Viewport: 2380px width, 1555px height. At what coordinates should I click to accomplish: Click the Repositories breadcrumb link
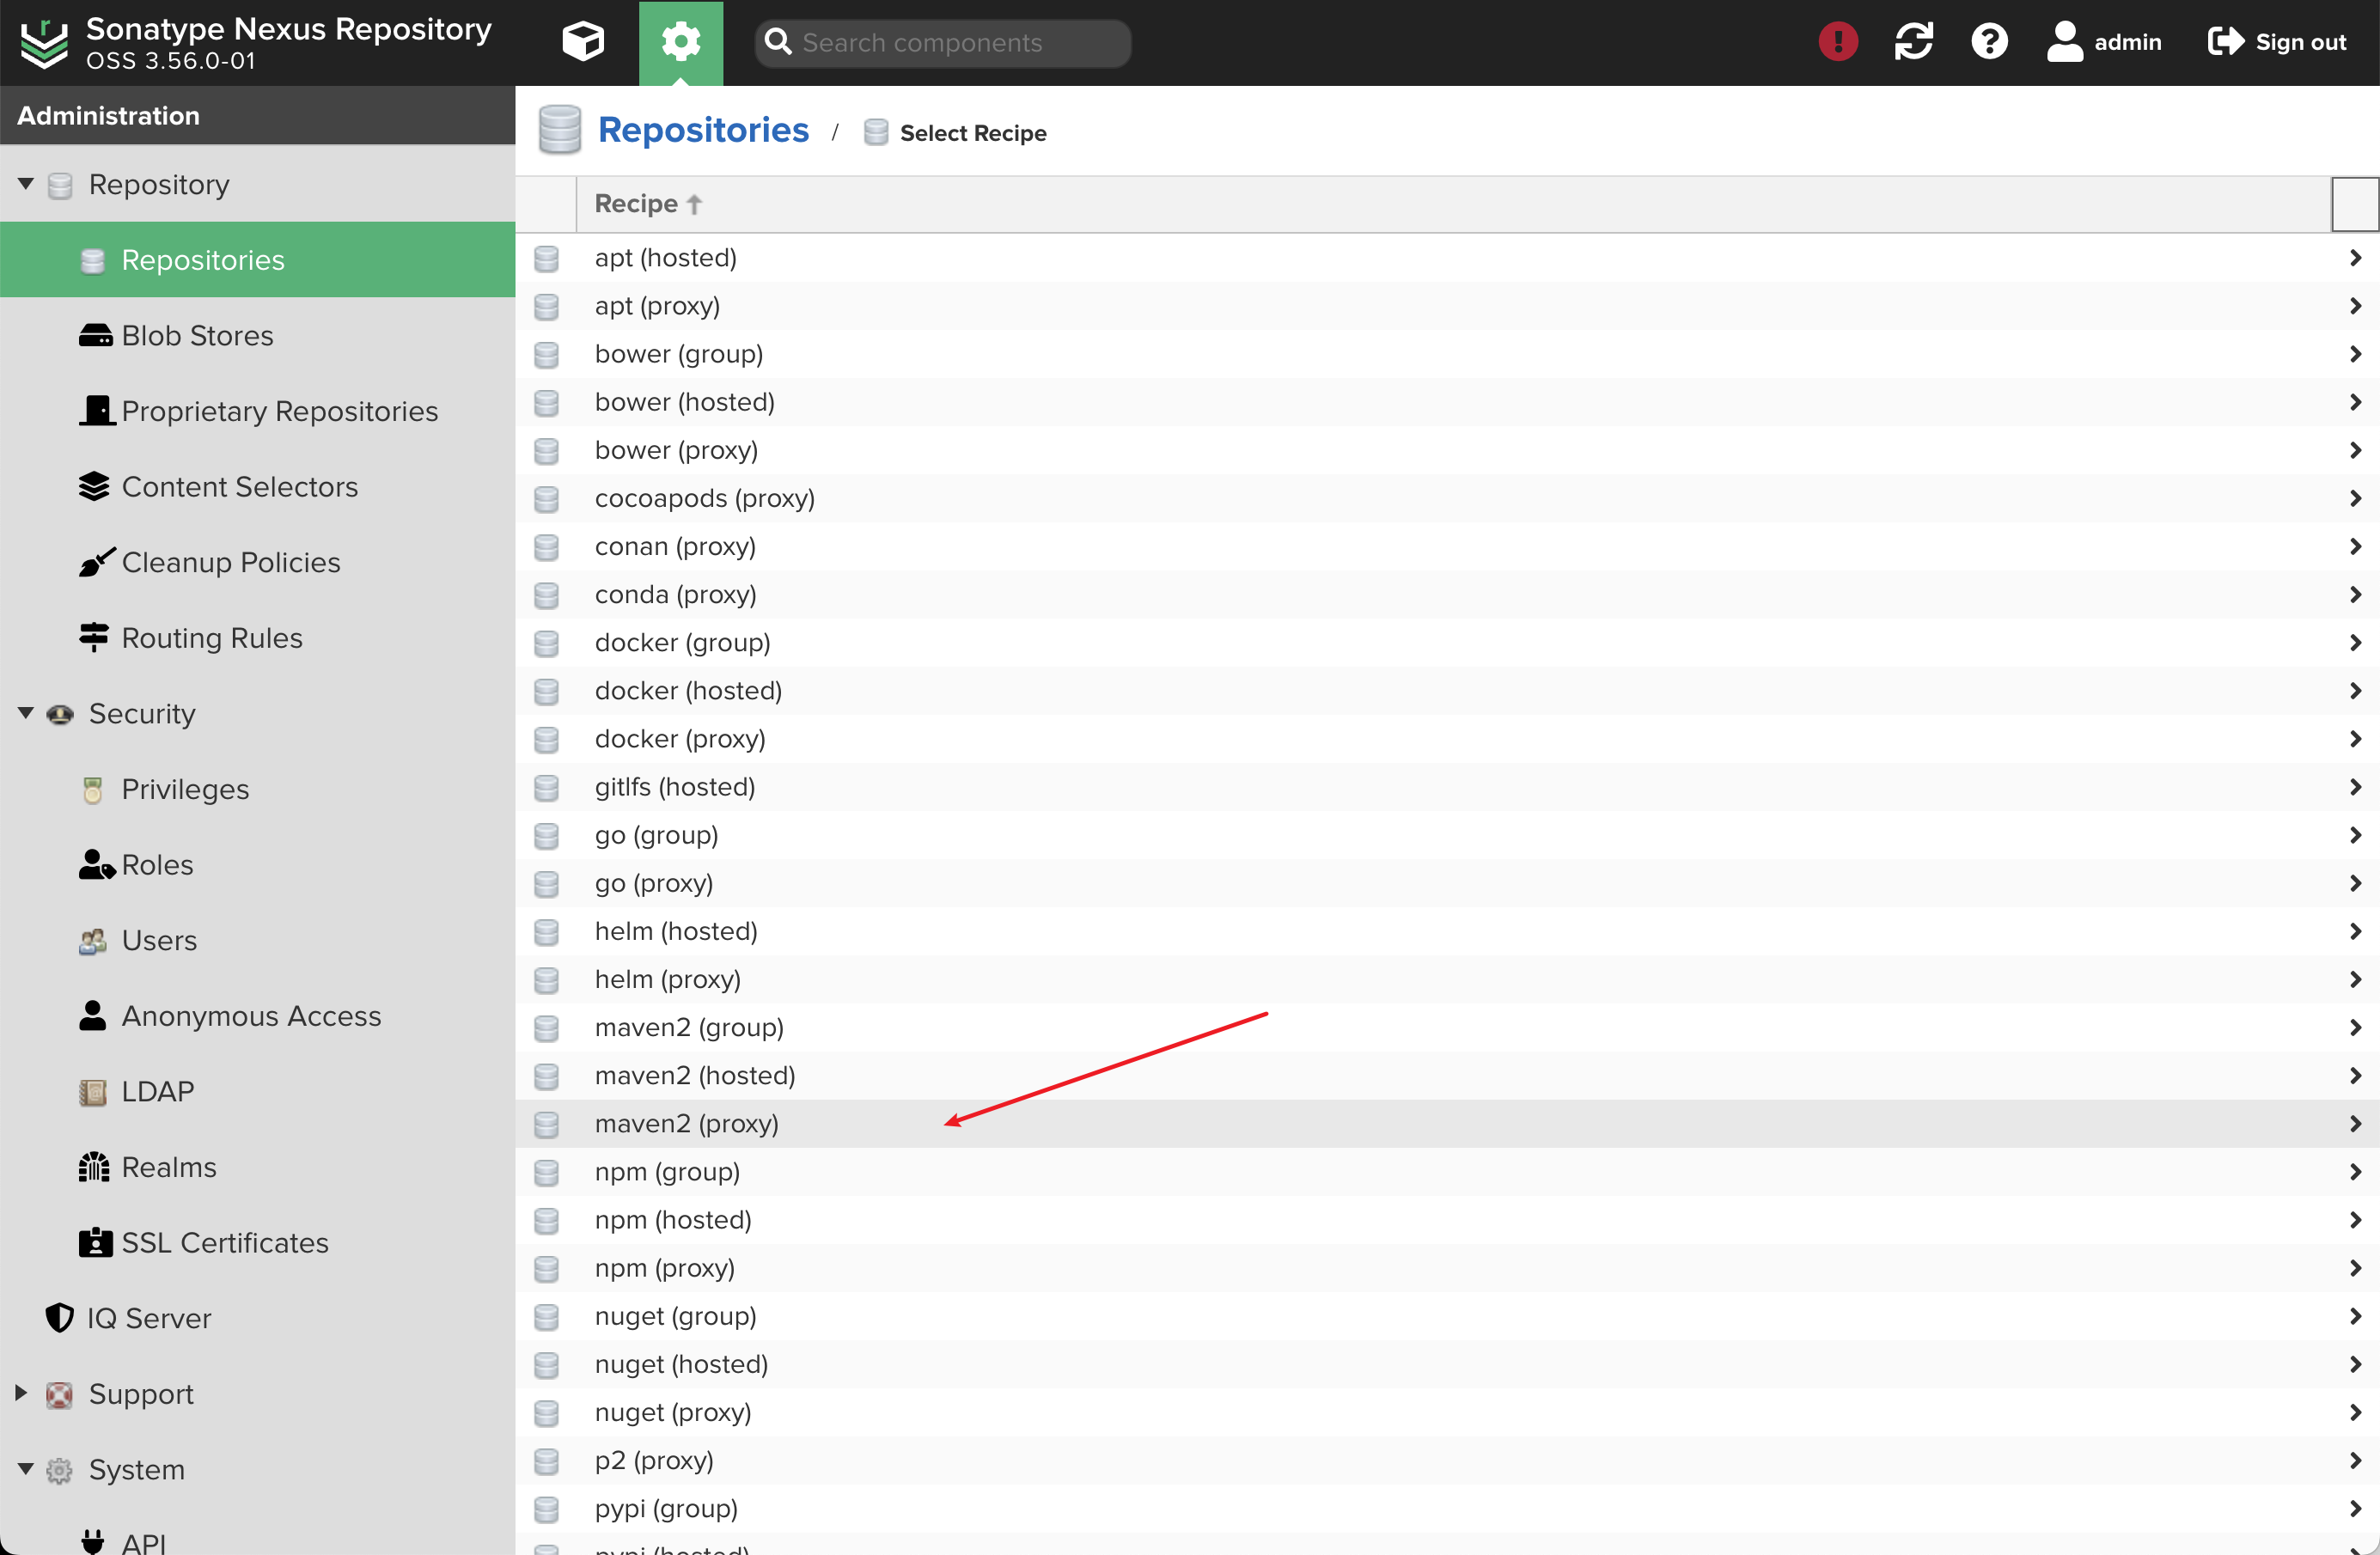coord(703,130)
